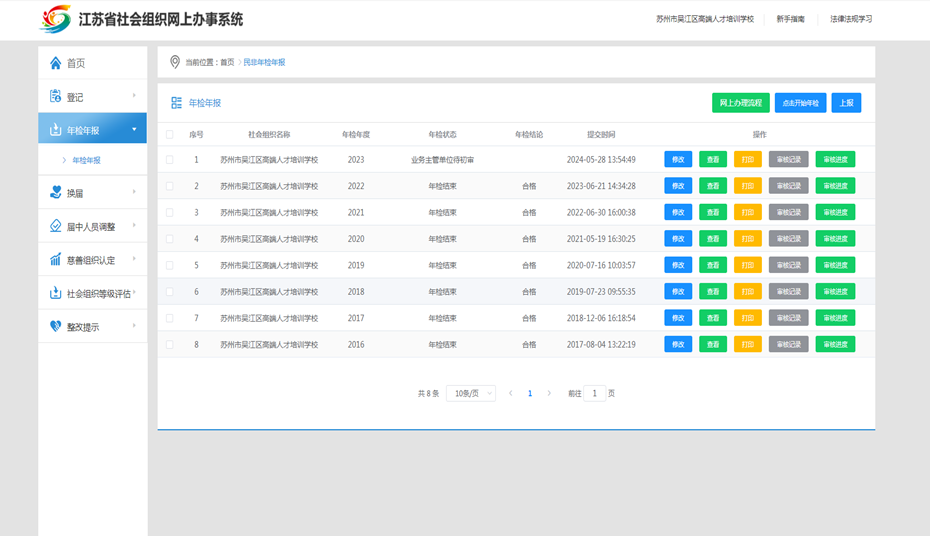The height and width of the screenshot is (536, 930).
Task: Expand the 慈善组织认定 menu arrow
Action: [134, 259]
